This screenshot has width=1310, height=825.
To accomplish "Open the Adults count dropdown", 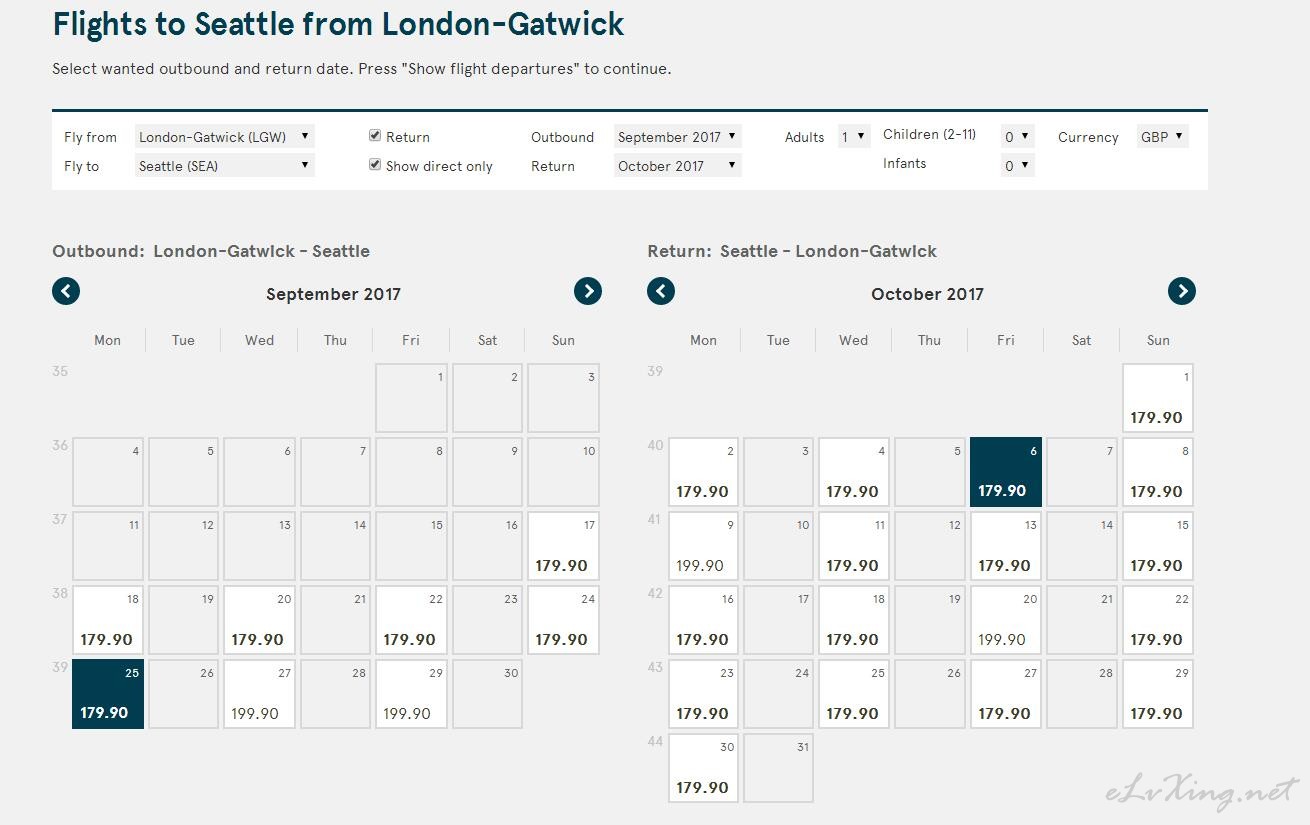I will [x=854, y=137].
